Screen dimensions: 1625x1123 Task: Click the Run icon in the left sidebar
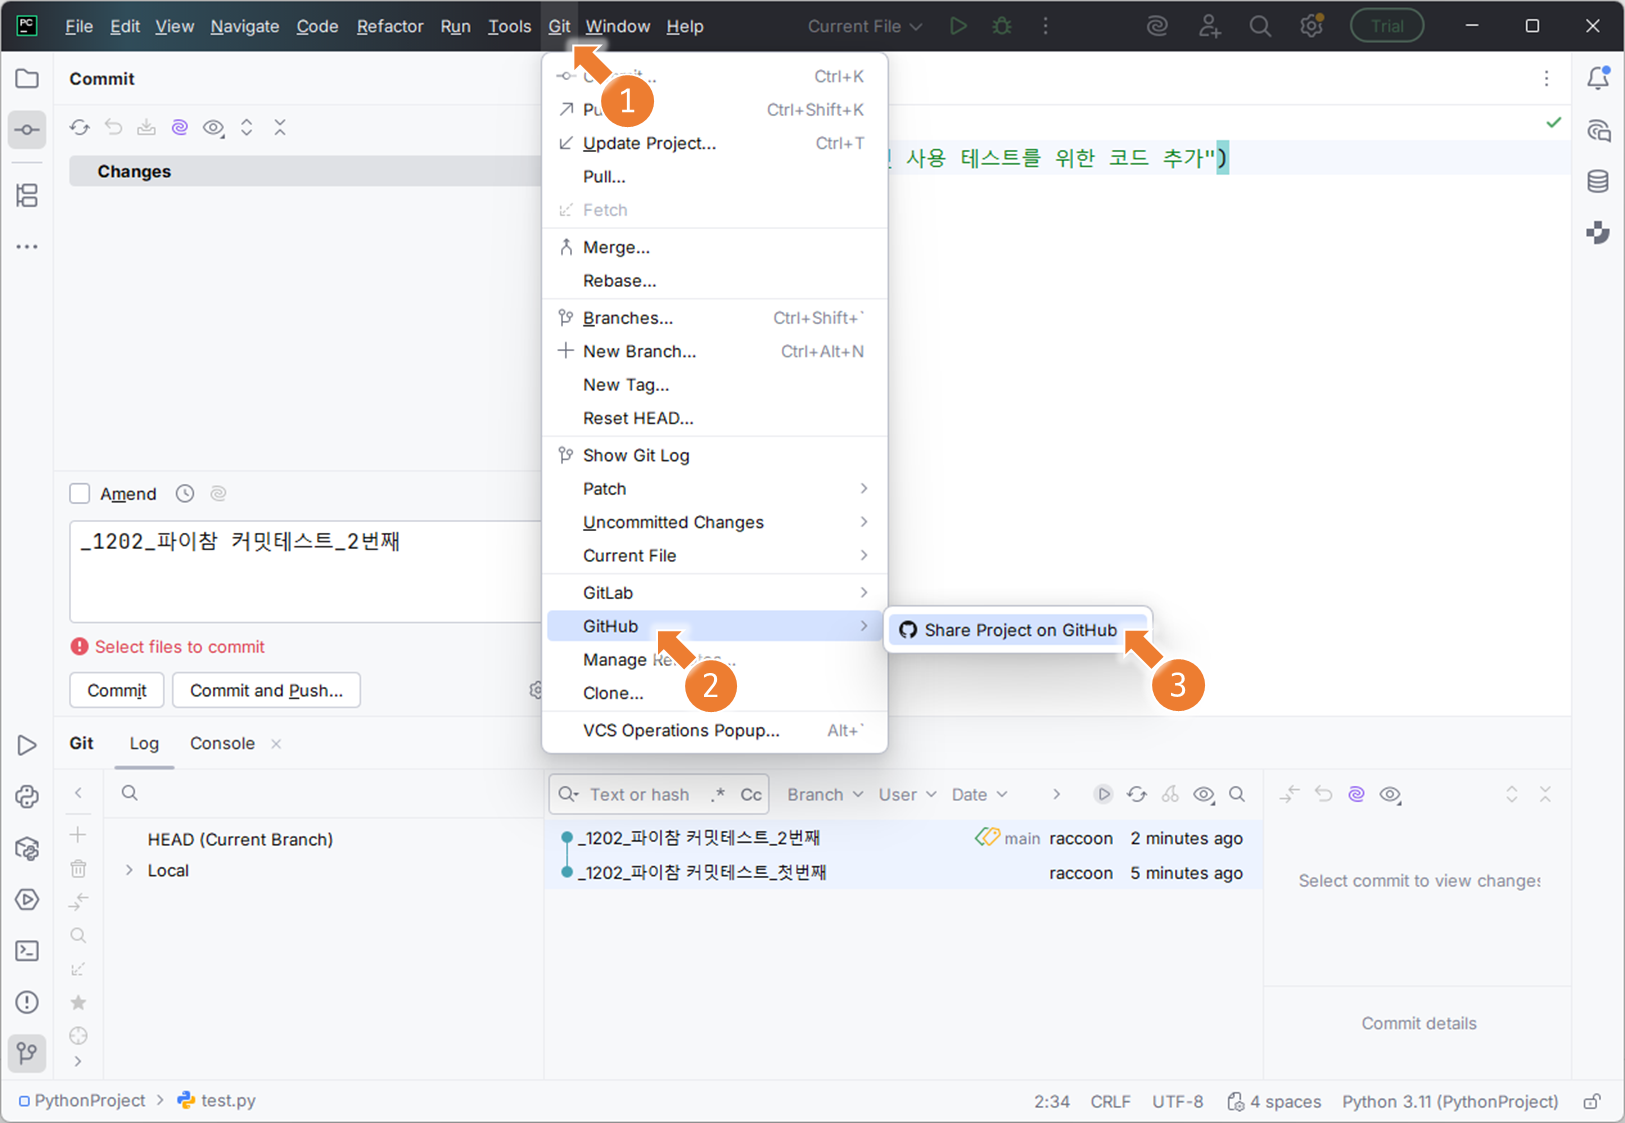tap(27, 745)
